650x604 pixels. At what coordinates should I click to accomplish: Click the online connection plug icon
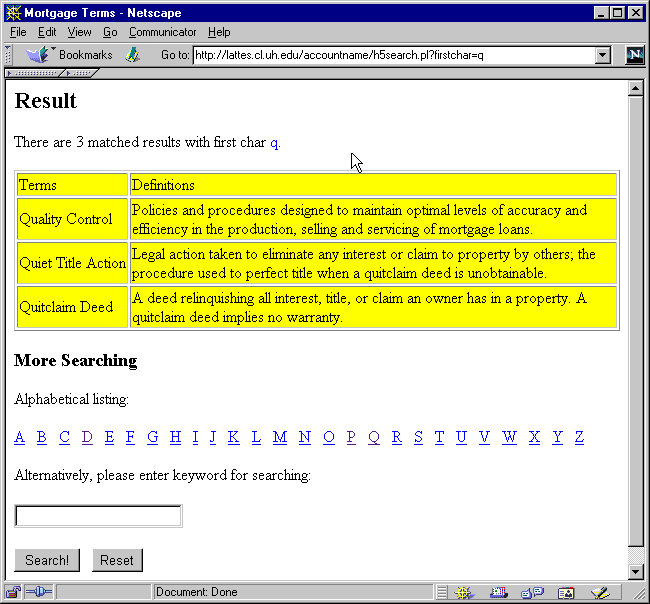coord(39,592)
